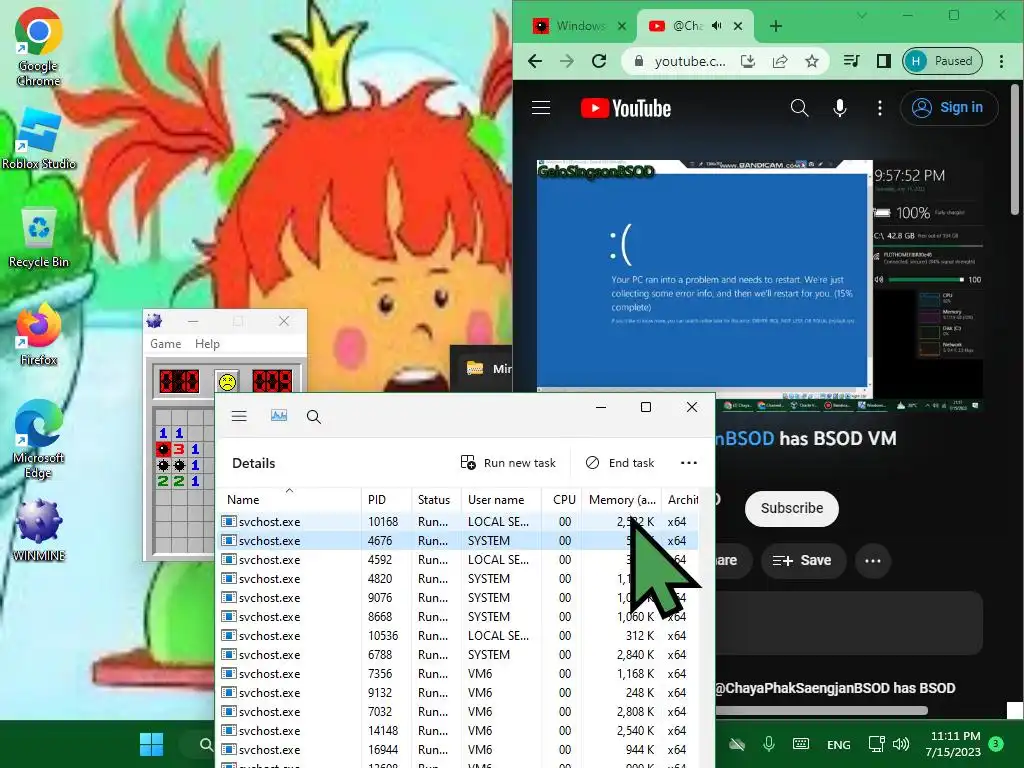1024x768 pixels.
Task: Open more actions ellipsis under video
Action: click(x=872, y=560)
